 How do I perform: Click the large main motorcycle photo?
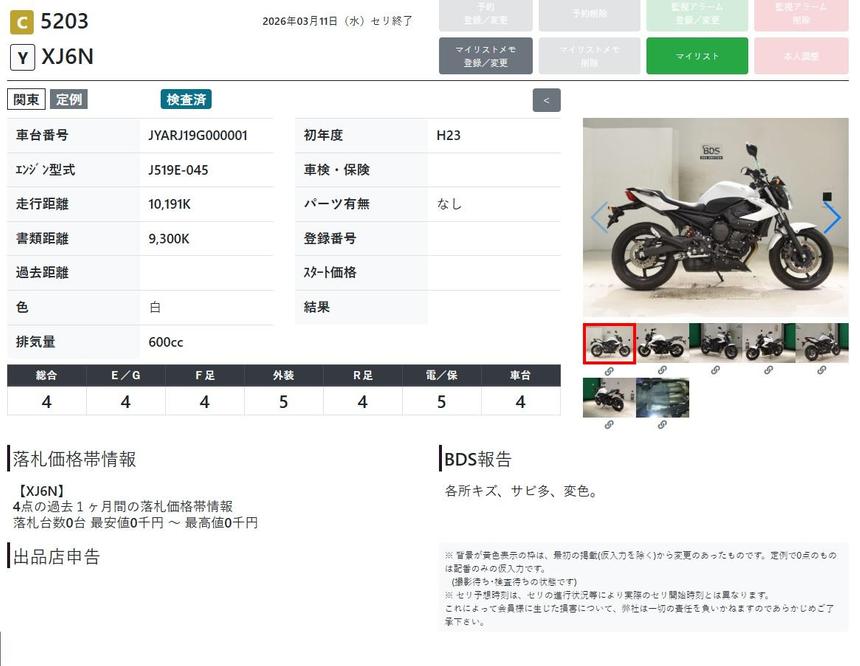[715, 217]
